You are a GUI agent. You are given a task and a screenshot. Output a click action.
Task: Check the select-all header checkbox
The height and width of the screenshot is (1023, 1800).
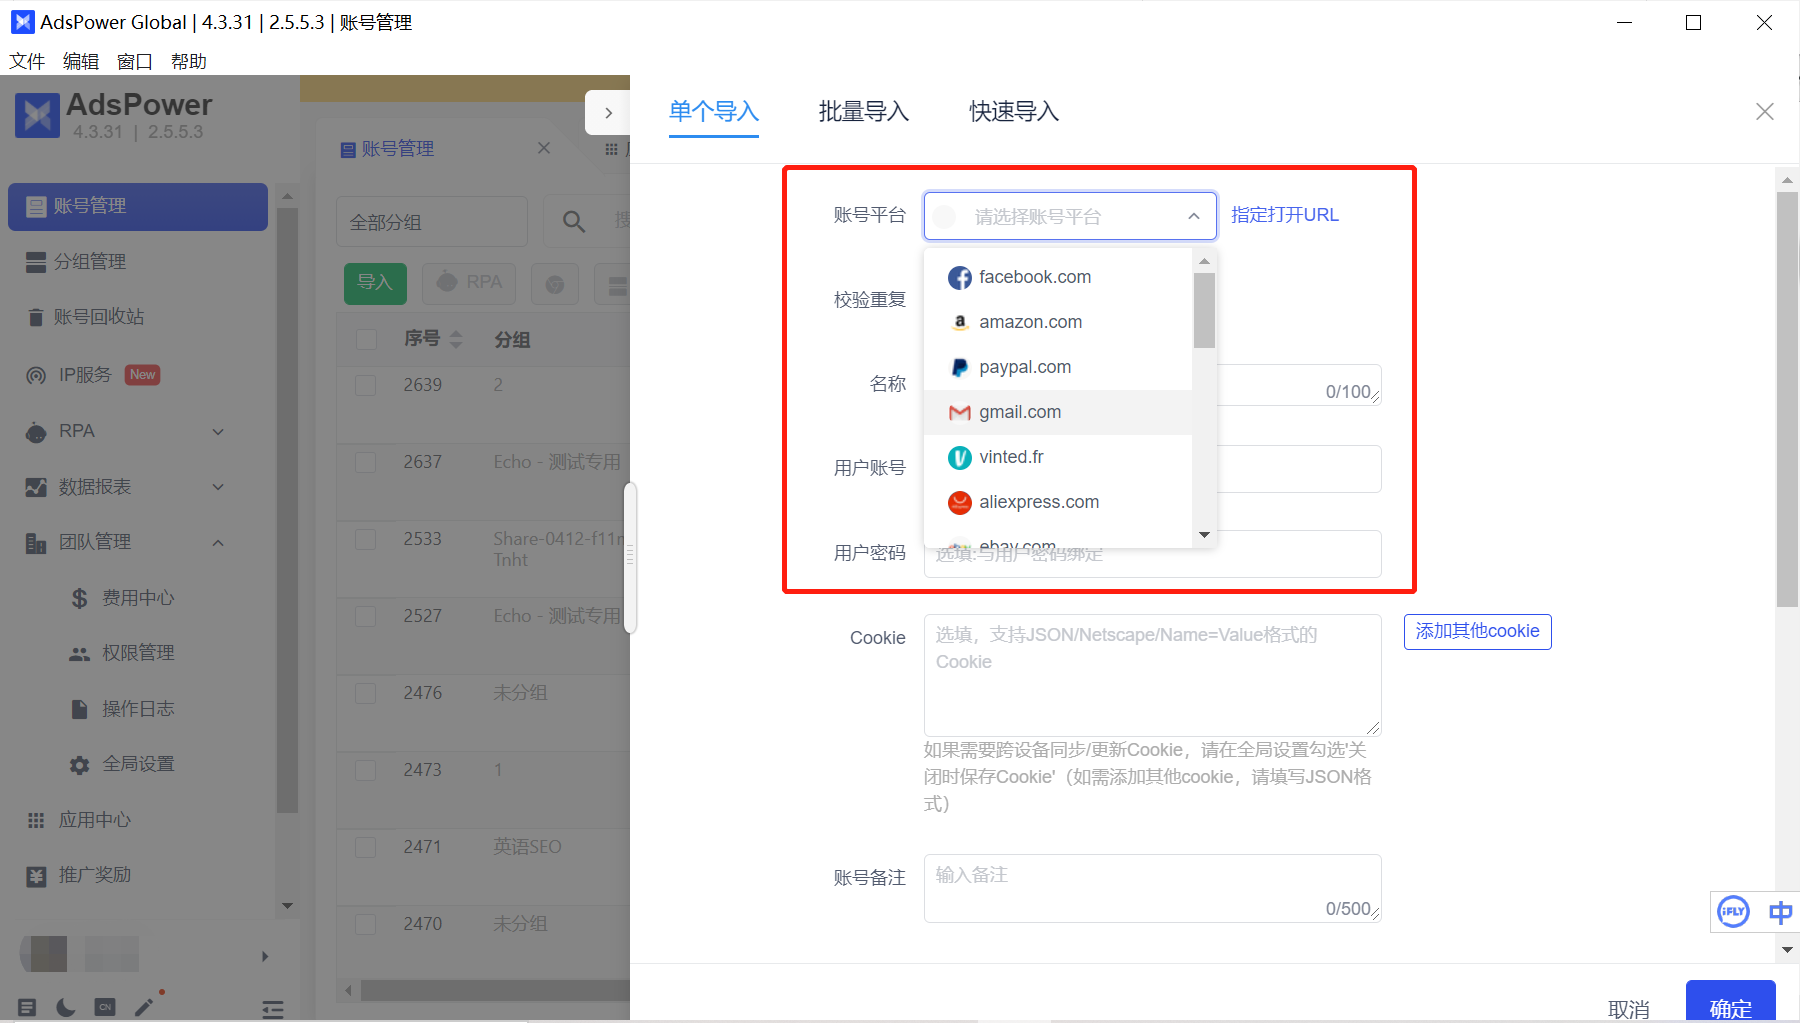pos(366,340)
